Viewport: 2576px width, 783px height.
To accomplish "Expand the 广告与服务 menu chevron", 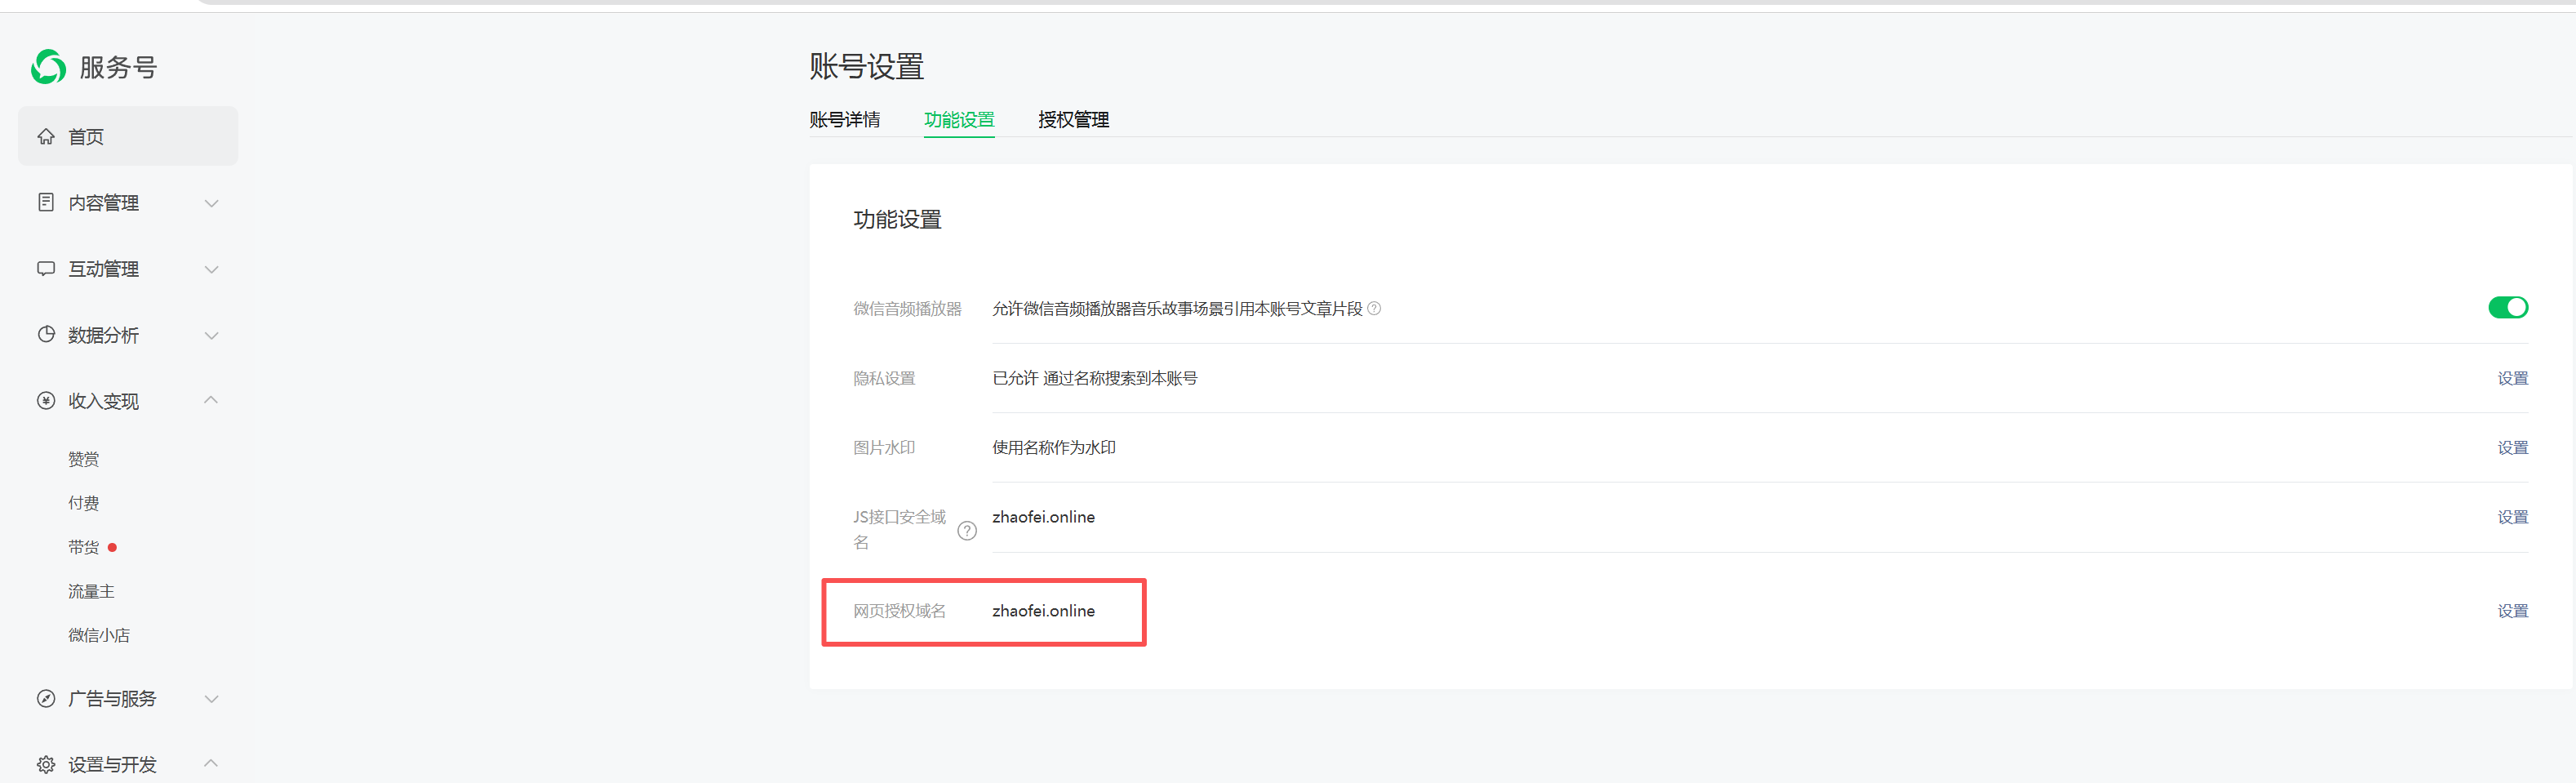I will (x=211, y=698).
